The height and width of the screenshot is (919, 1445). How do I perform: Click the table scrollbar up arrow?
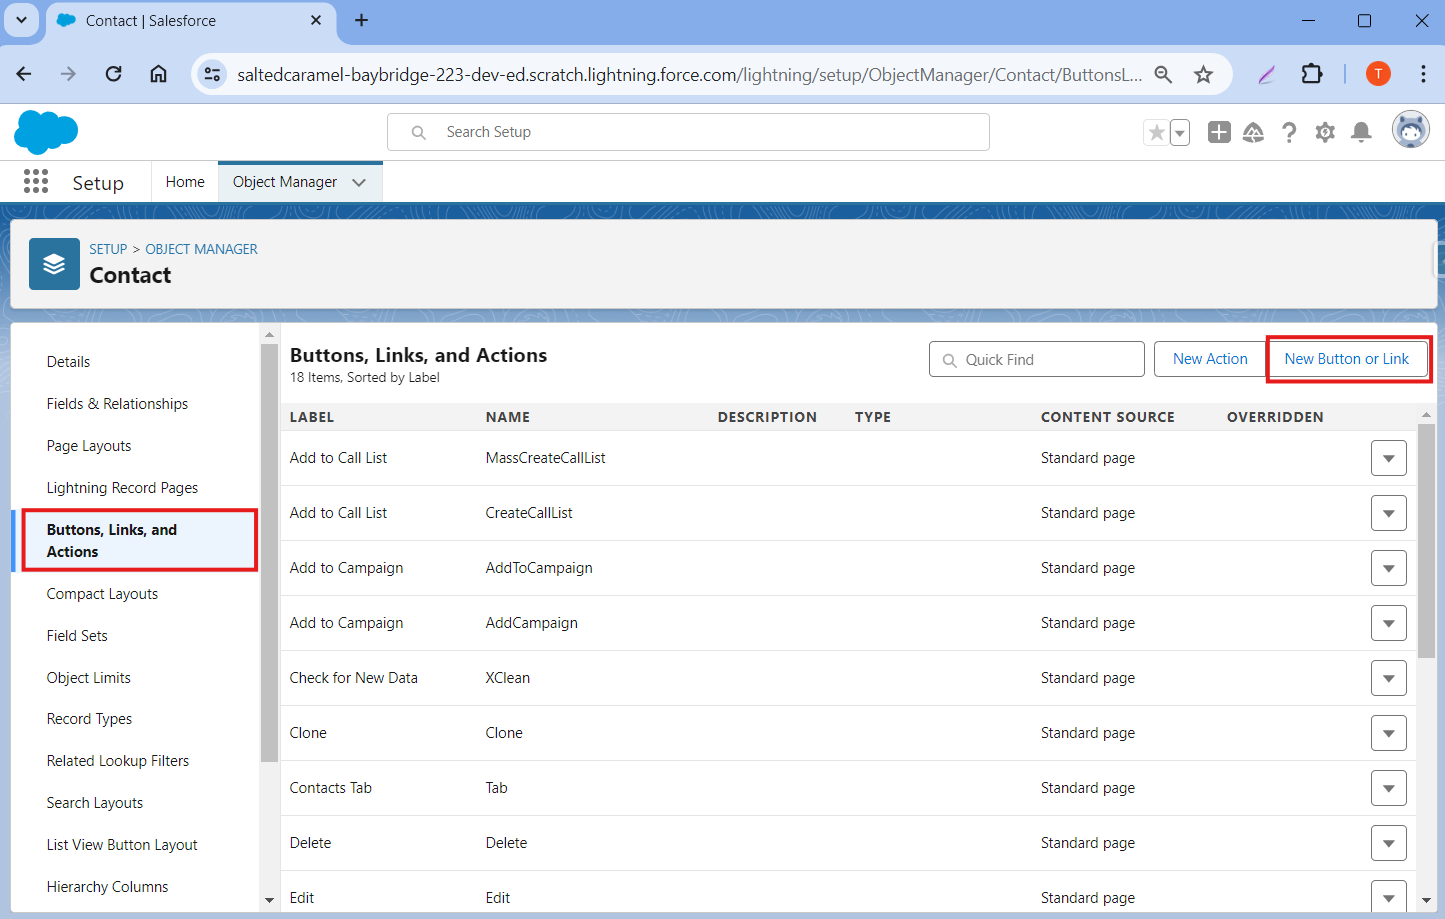pyautogui.click(x=1426, y=414)
